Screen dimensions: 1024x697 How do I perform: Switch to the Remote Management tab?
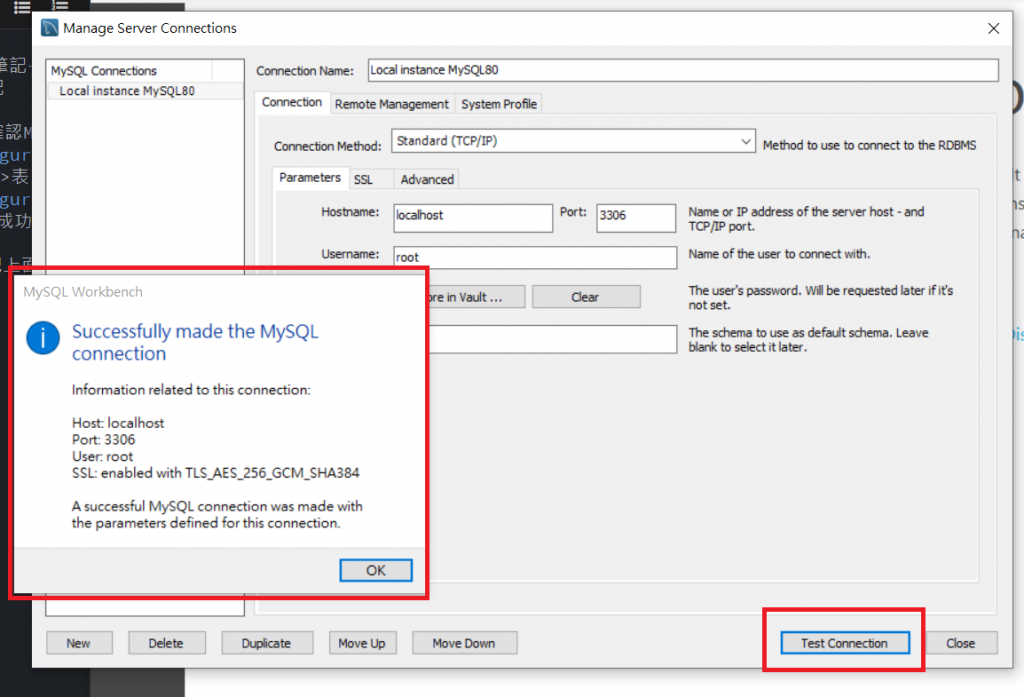pyautogui.click(x=392, y=104)
